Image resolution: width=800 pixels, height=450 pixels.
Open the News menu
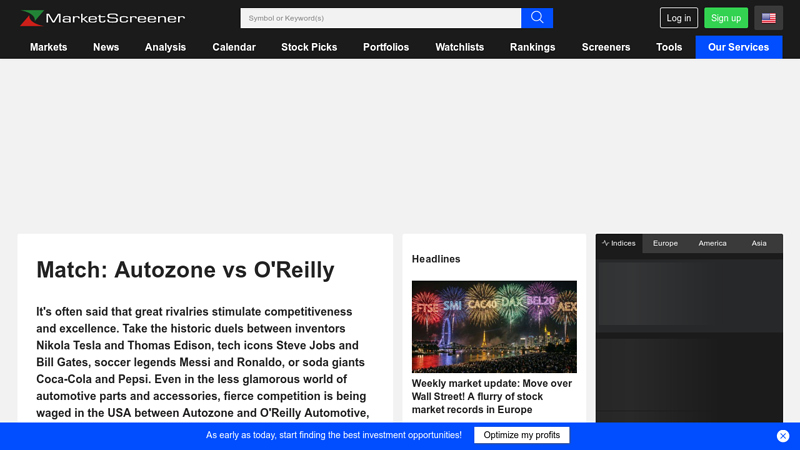[x=106, y=47]
